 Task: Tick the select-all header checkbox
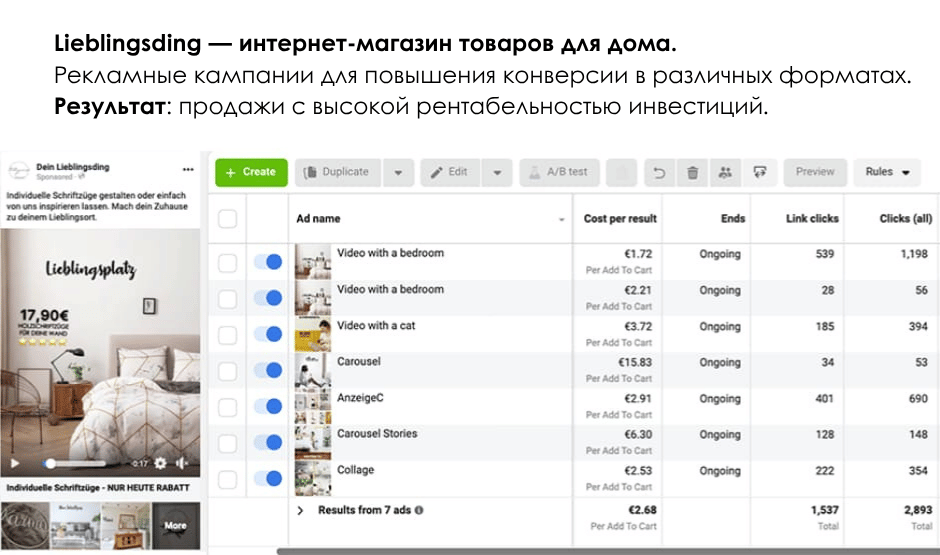pos(227,219)
